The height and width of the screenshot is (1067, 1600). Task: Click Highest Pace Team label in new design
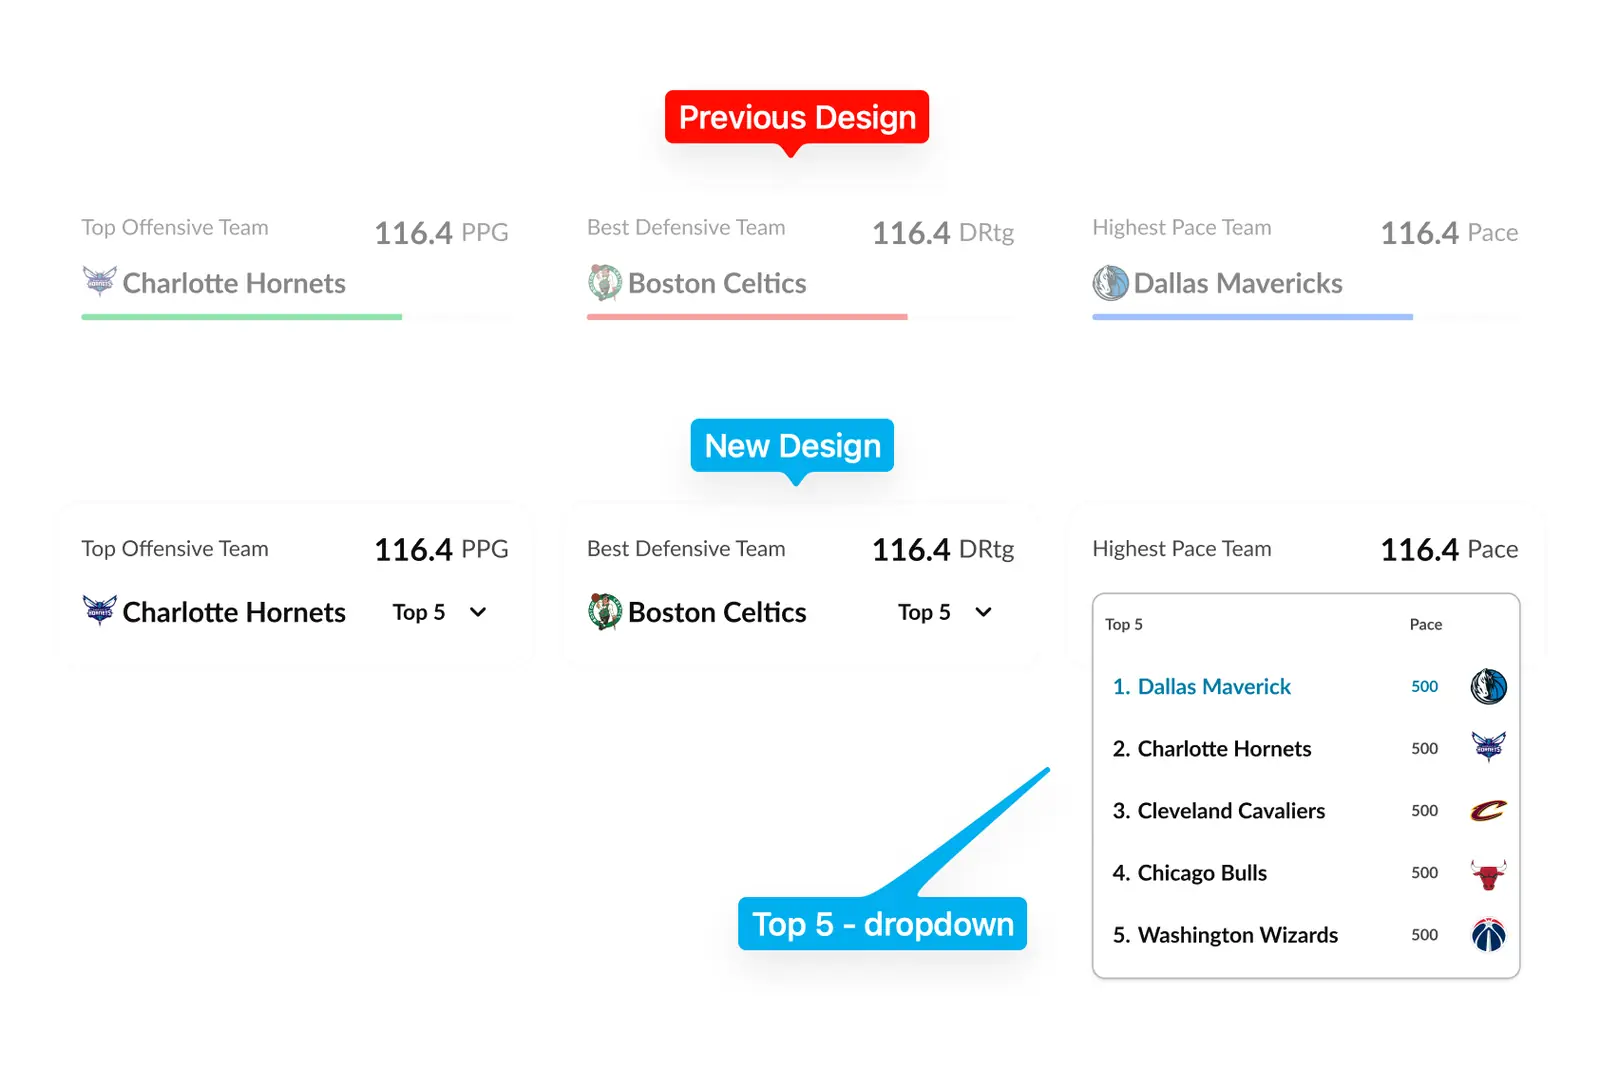(x=1182, y=548)
